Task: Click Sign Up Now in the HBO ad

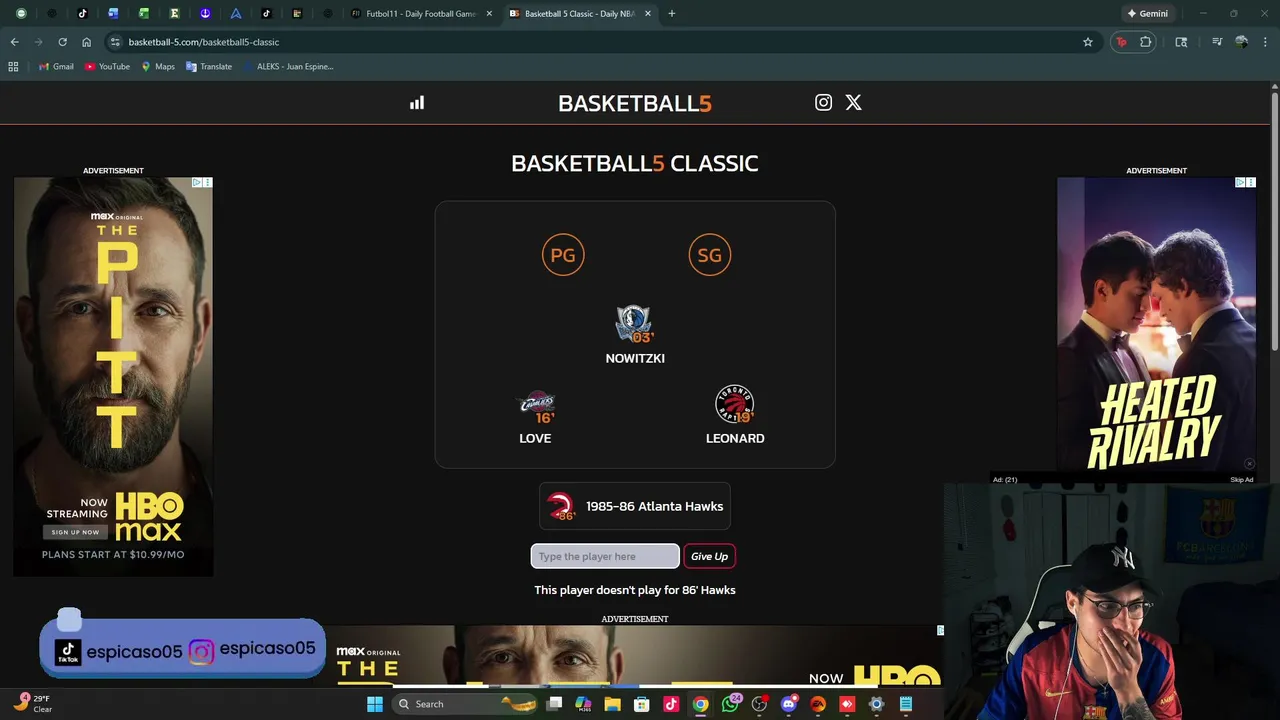Action: coord(75,532)
